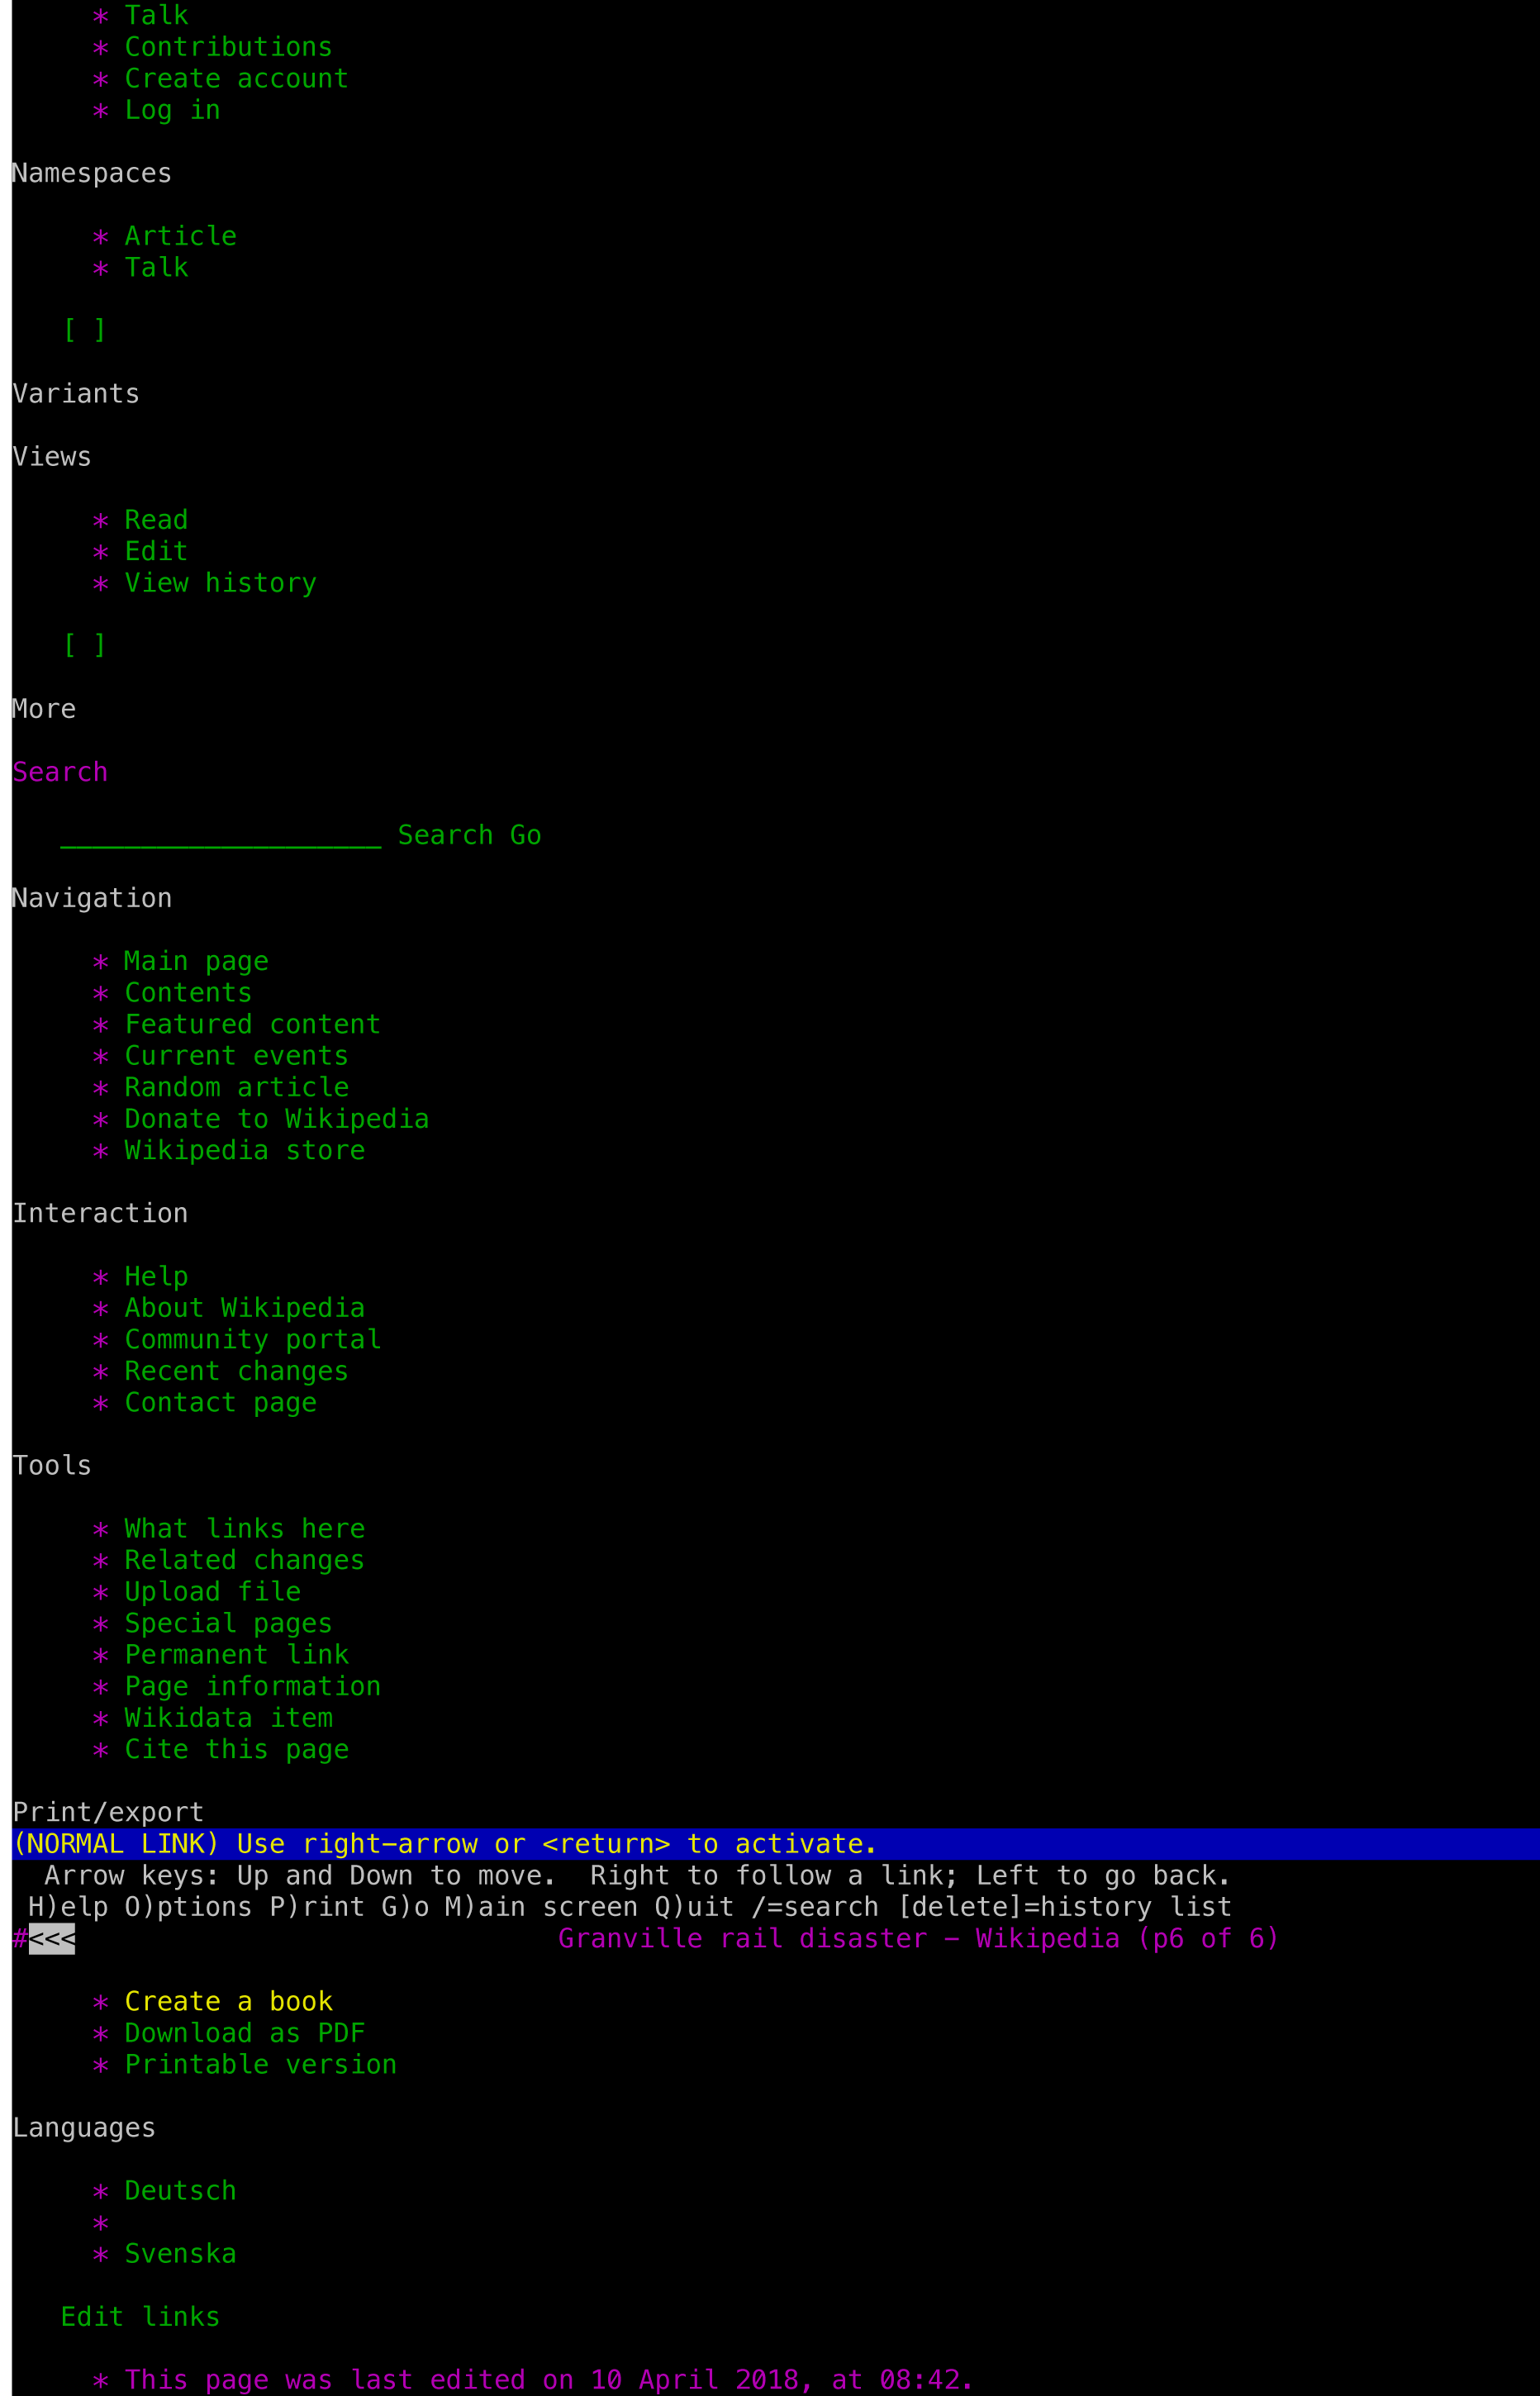Open Printable version link
Image resolution: width=1540 pixels, height=2396 pixels.
click(260, 2064)
